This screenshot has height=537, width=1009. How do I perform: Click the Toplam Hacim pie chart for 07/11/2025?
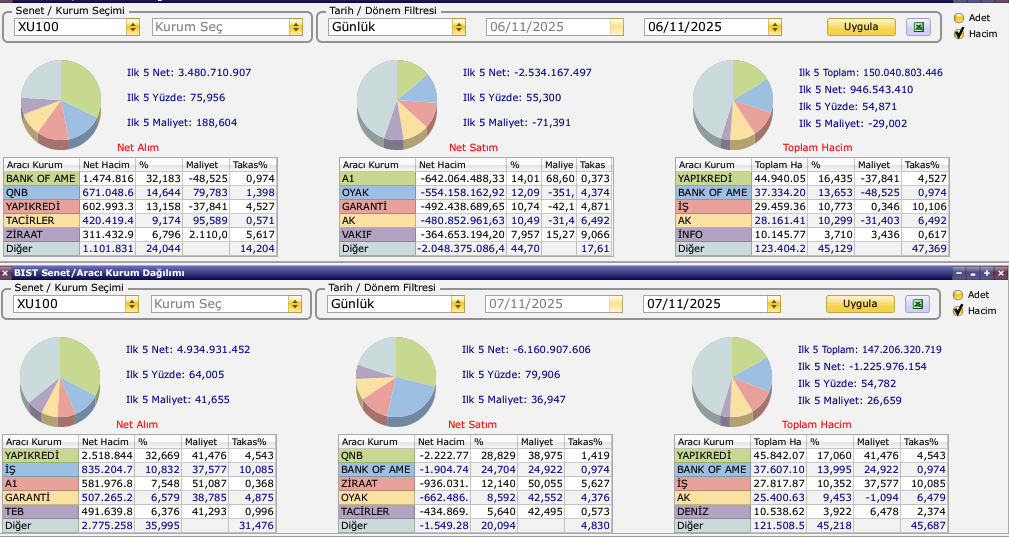733,378
